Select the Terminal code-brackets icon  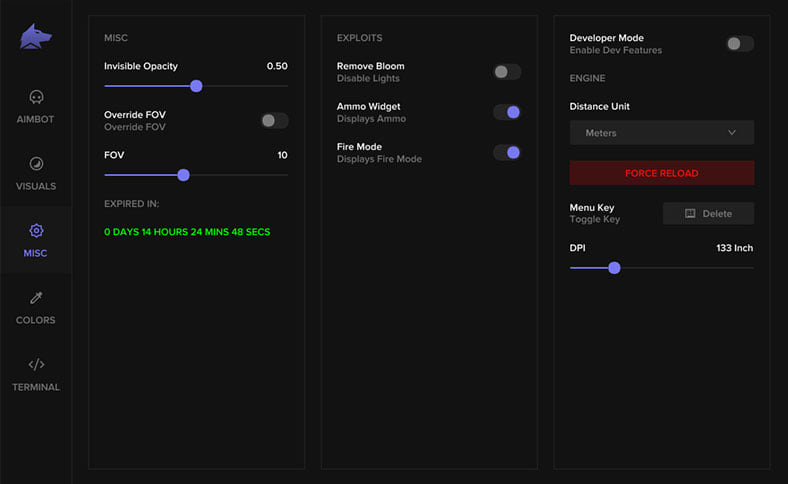pyautogui.click(x=36, y=364)
